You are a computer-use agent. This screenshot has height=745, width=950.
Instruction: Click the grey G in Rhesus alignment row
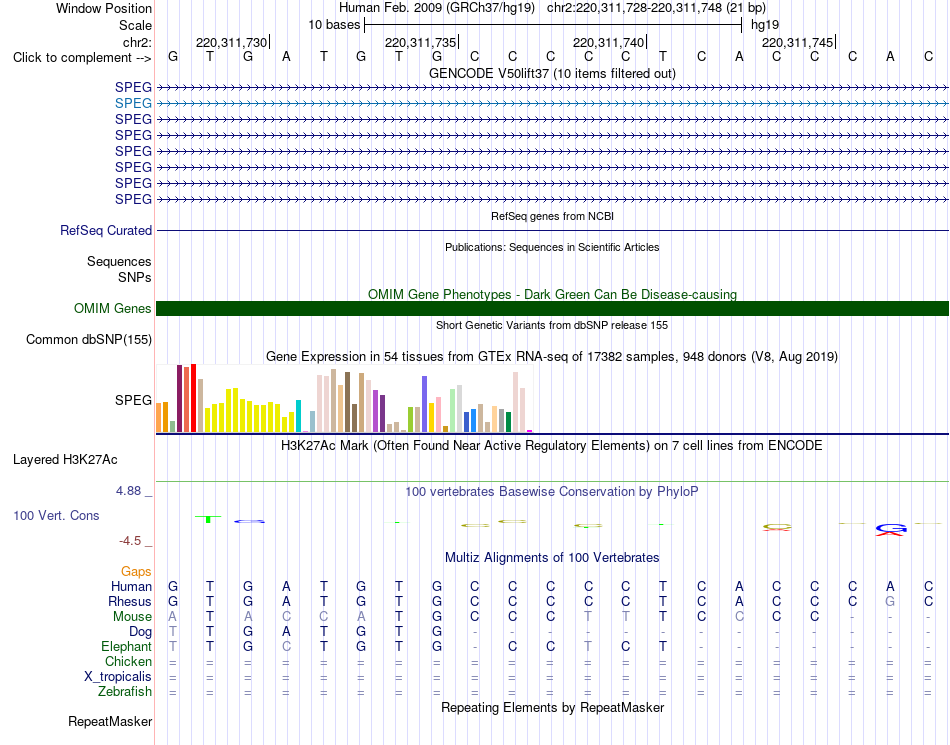pos(889,601)
